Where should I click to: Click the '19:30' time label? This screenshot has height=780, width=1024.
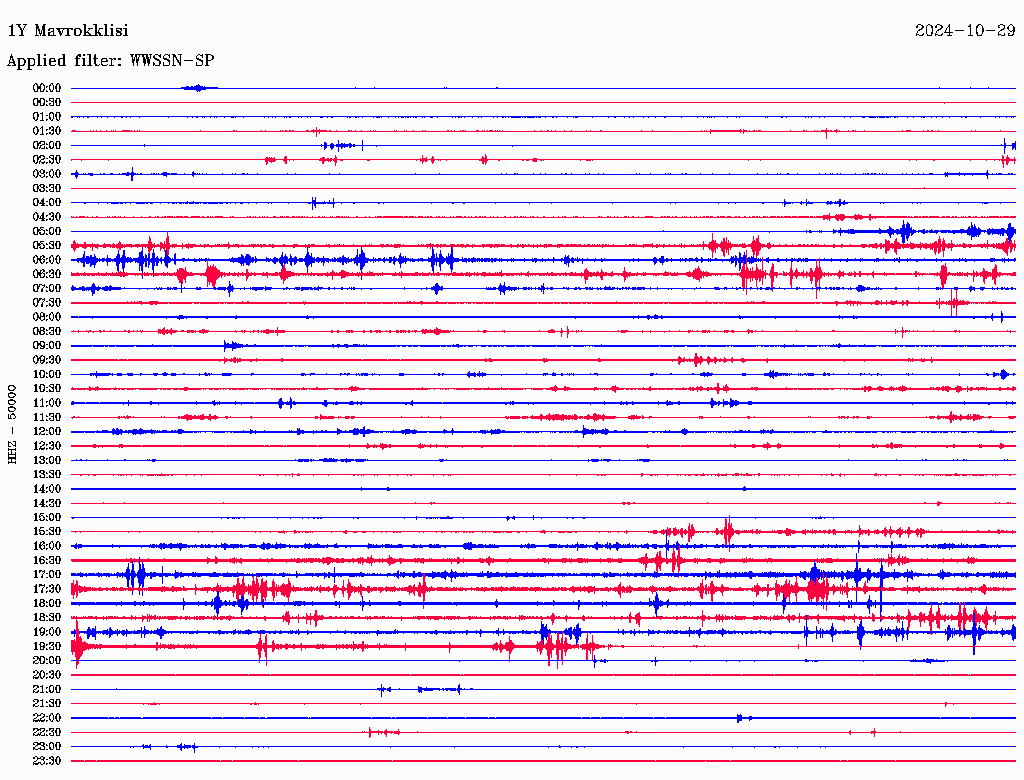46,647
